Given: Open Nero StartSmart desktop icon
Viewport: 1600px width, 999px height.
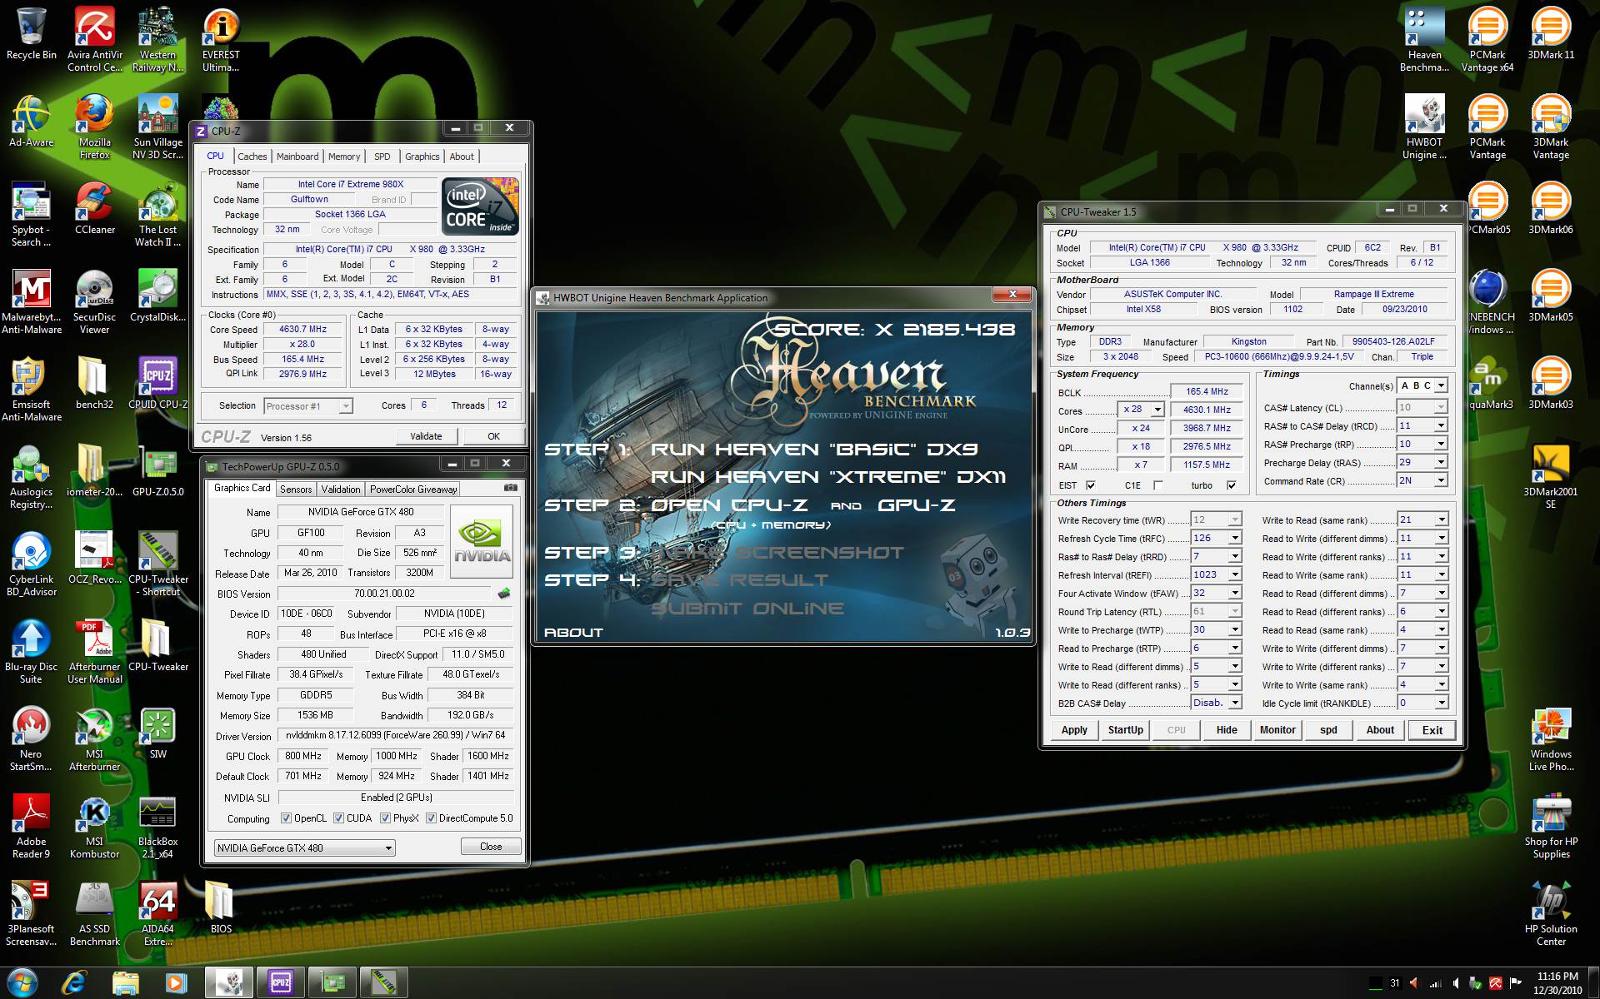Looking at the screenshot, I should click(x=31, y=740).
